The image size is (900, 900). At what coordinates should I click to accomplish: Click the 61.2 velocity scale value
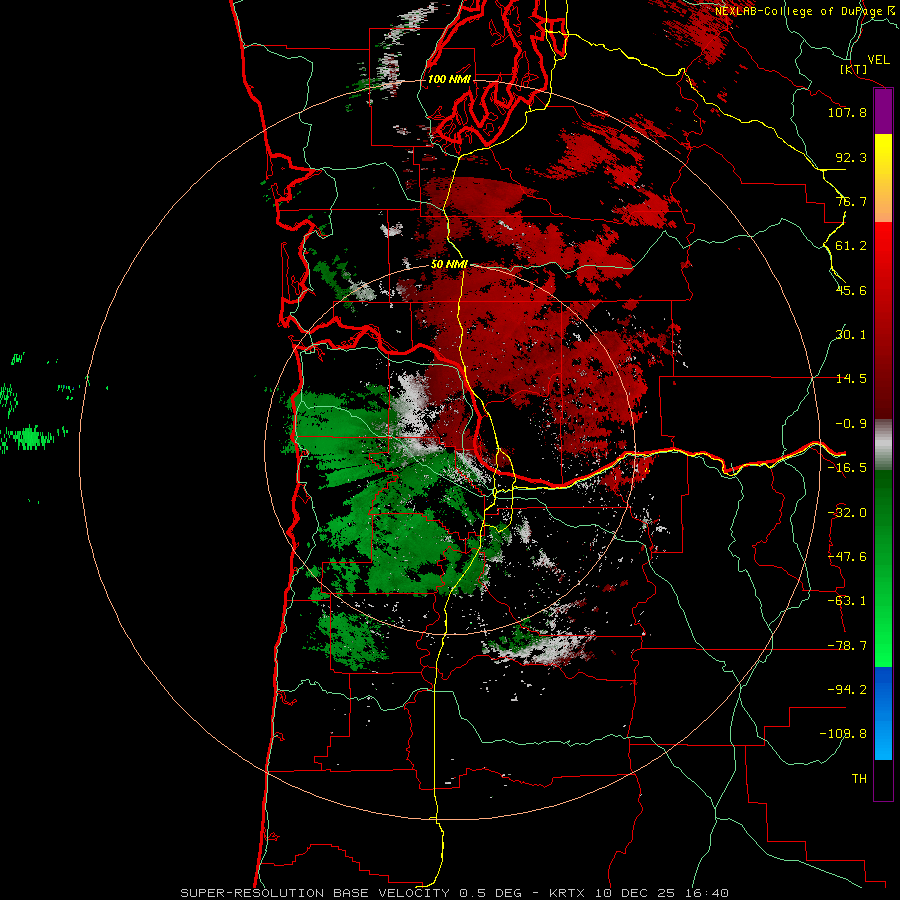pyautogui.click(x=851, y=246)
